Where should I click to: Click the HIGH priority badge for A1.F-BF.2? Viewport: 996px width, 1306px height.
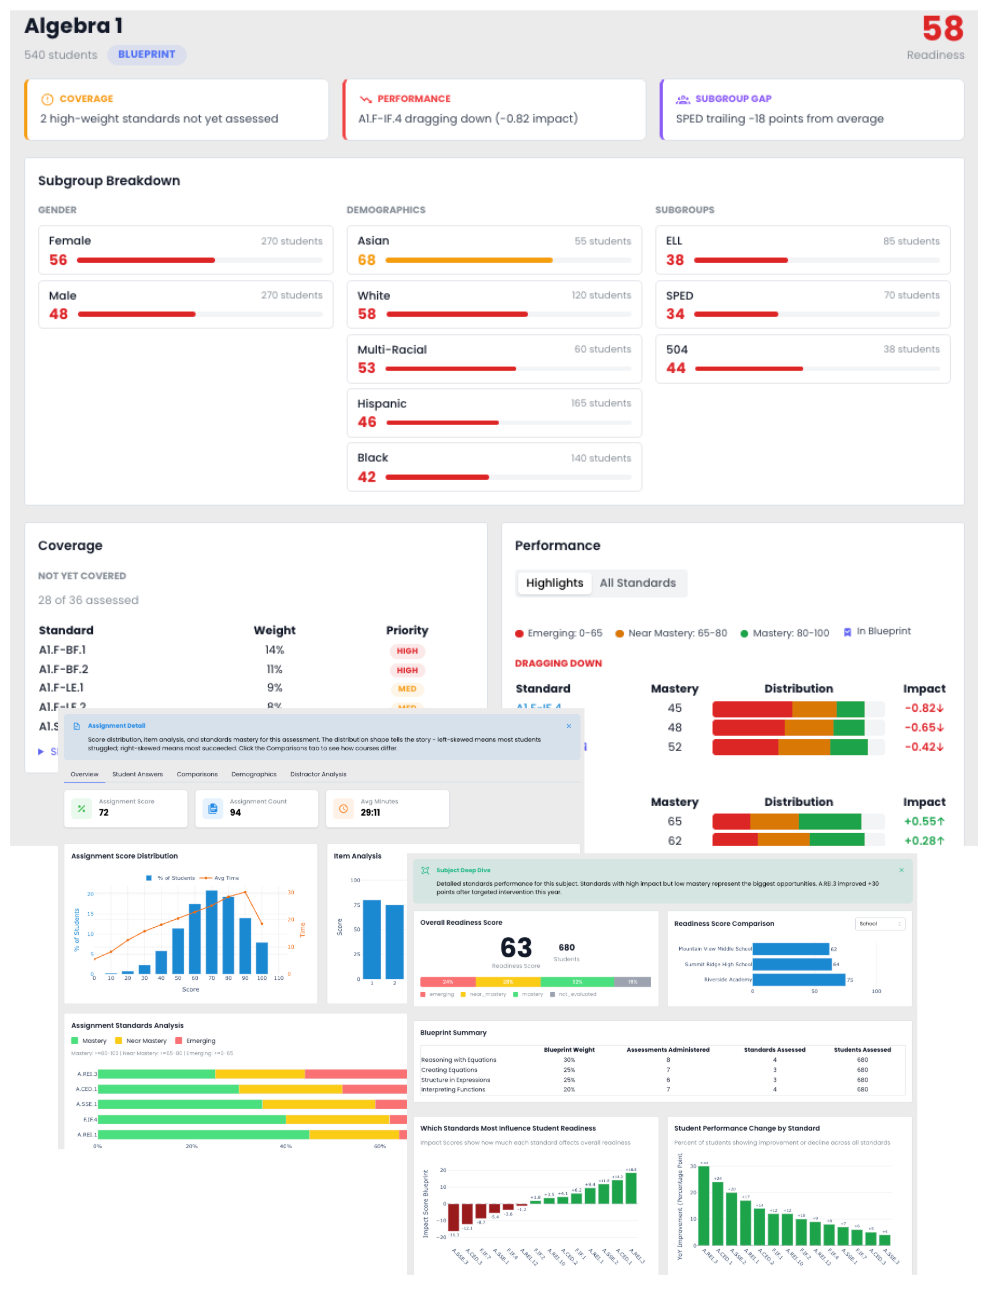(407, 670)
